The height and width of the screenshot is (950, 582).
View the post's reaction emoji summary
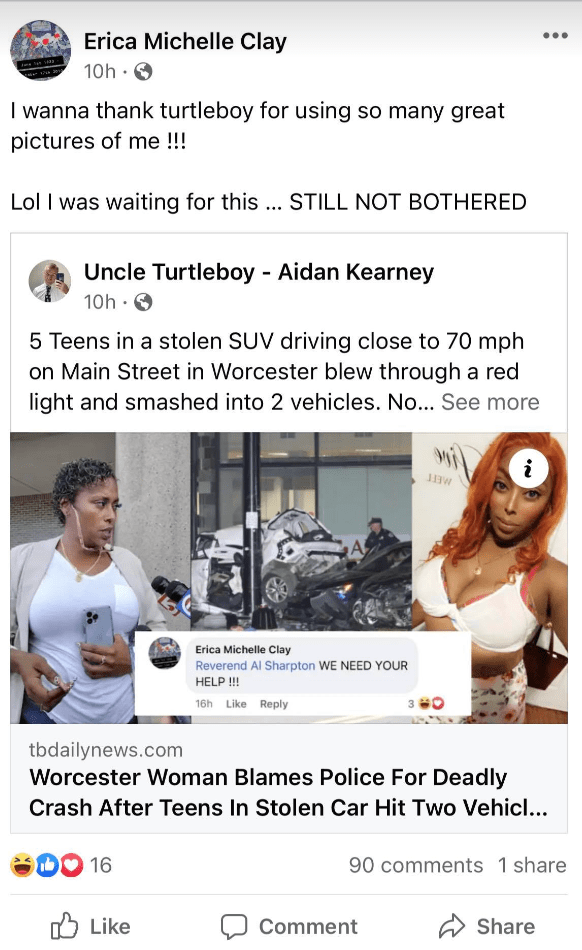[x=47, y=865]
